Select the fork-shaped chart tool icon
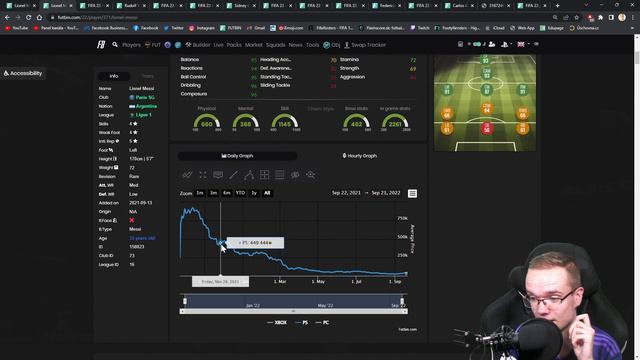This screenshot has height=360, width=640. [x=249, y=175]
